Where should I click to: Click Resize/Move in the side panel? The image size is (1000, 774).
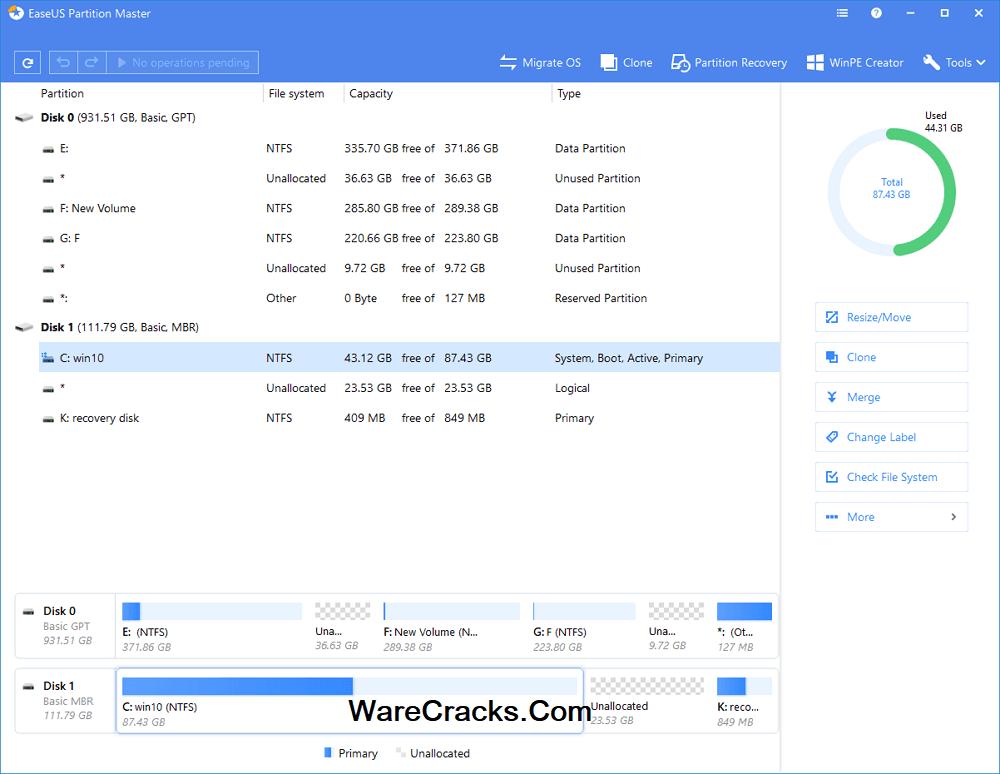pyautogui.click(x=891, y=317)
